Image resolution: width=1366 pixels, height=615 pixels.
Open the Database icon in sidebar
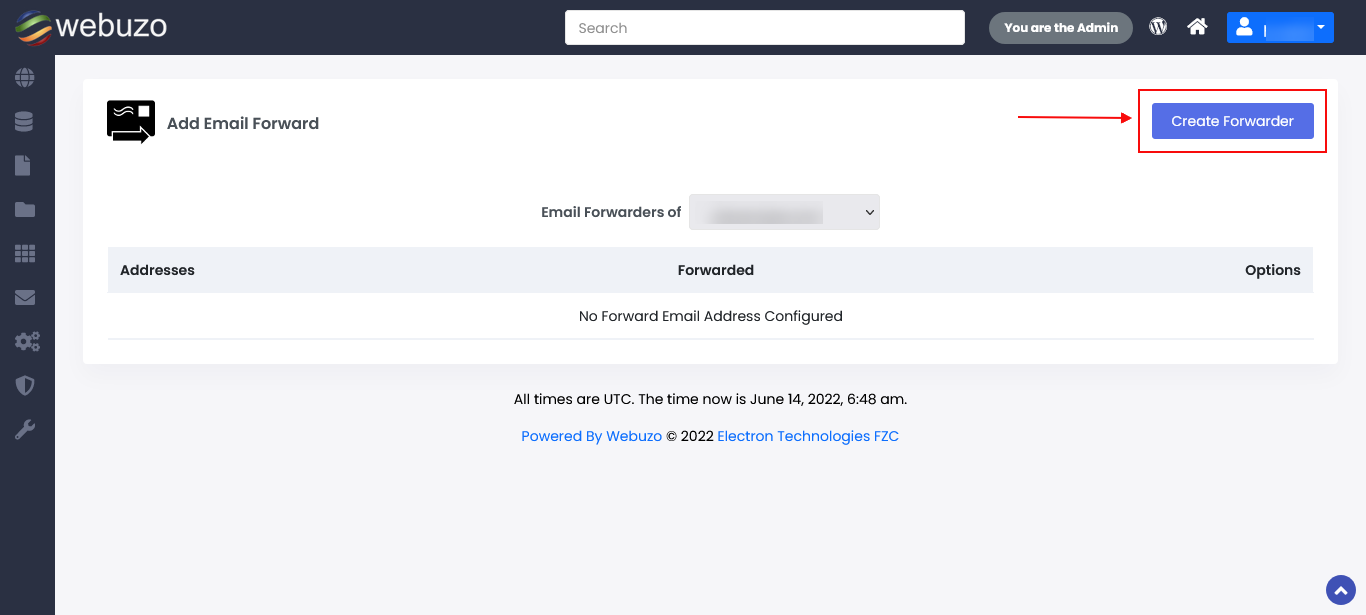25,122
